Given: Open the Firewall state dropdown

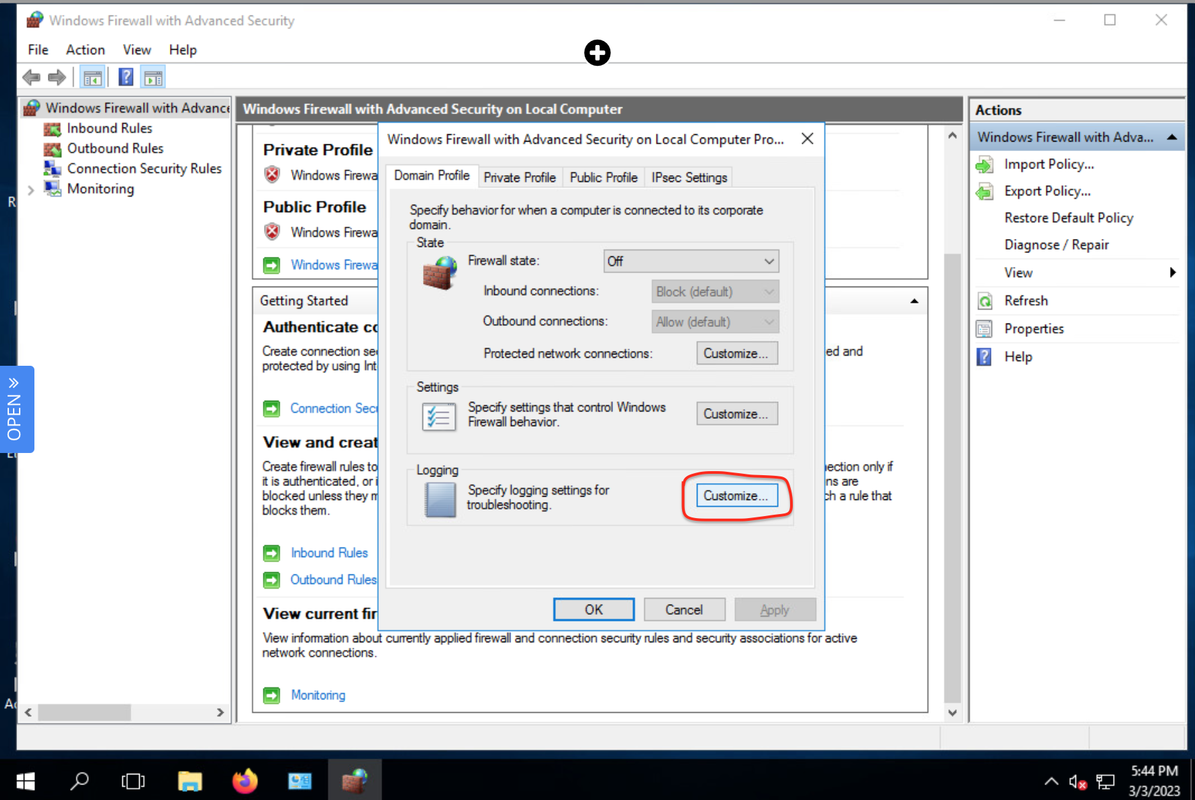Looking at the screenshot, I should pos(690,261).
